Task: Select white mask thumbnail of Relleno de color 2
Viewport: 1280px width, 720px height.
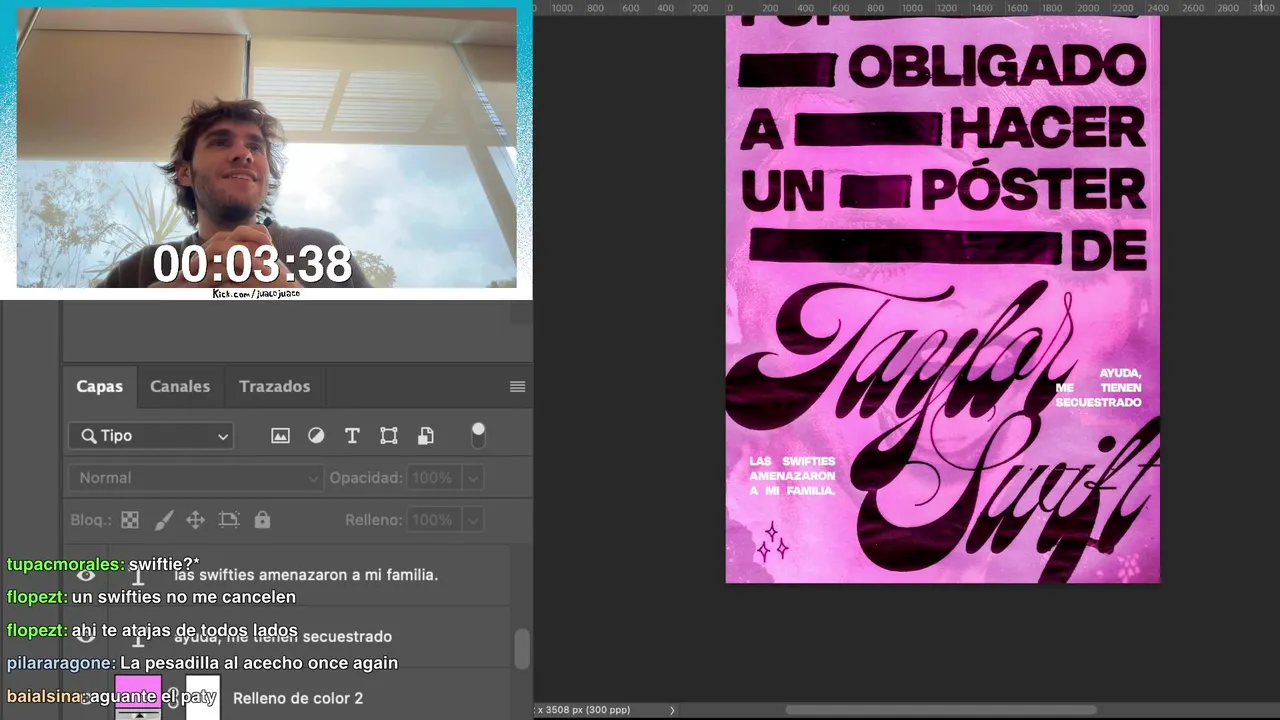Action: pyautogui.click(x=203, y=697)
